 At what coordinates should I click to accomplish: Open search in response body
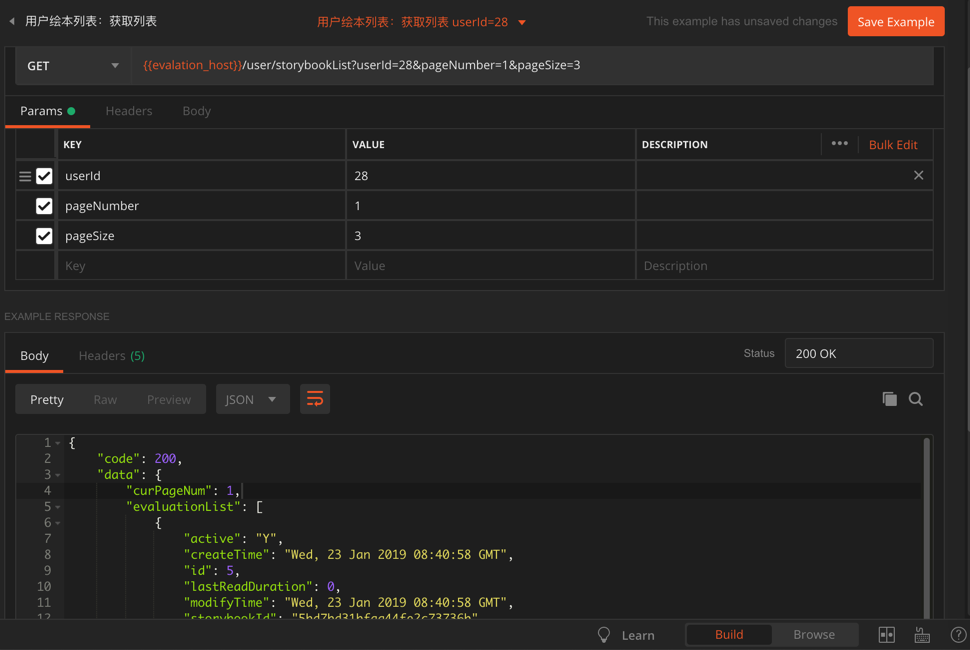pyautogui.click(x=916, y=399)
